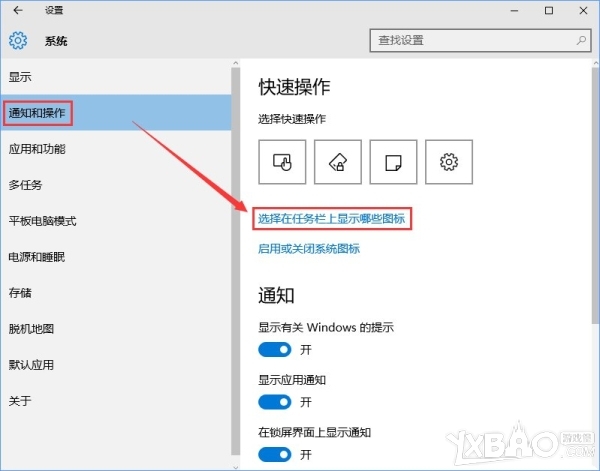
Task: Toggle Windows tips notifications switch
Action: [275, 349]
